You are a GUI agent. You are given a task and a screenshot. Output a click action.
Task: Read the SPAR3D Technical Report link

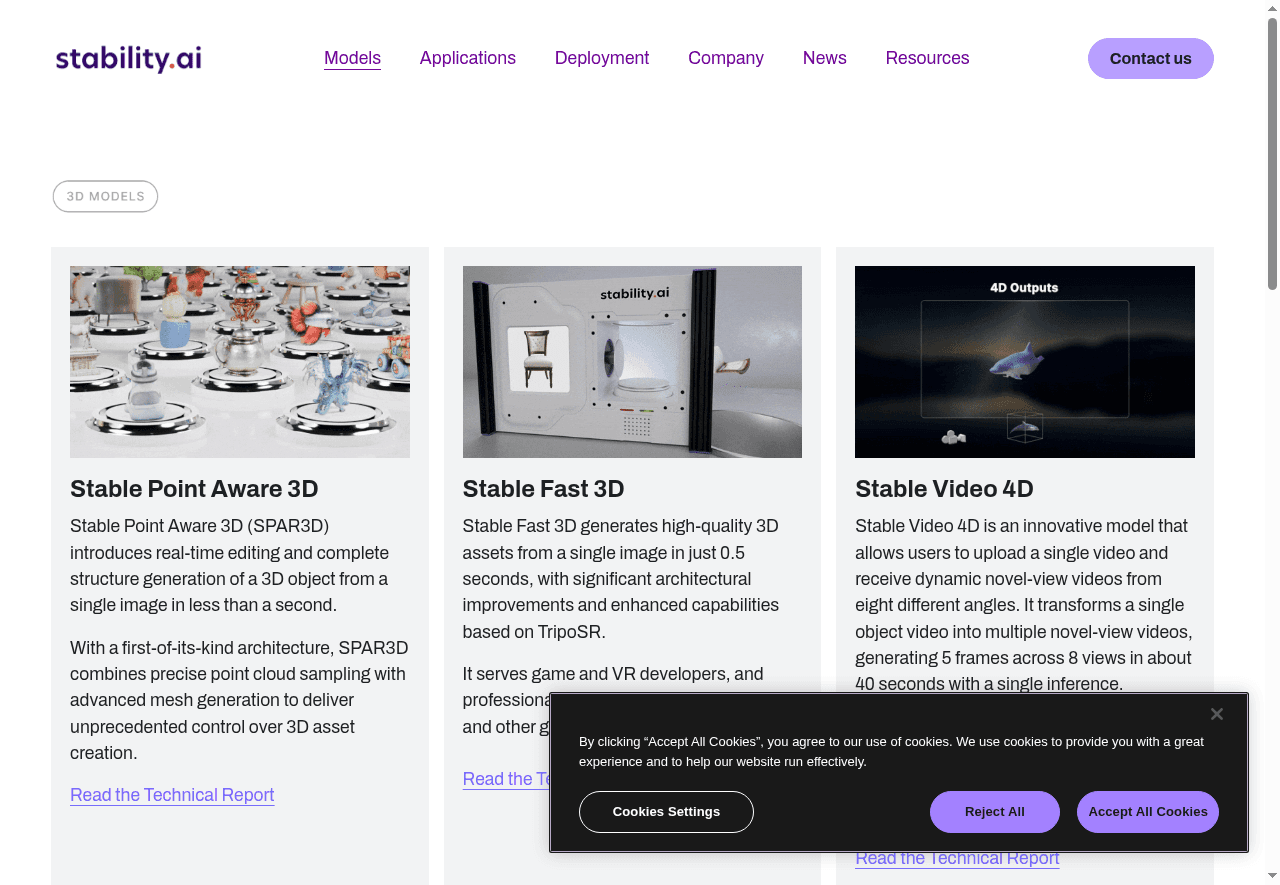172,795
